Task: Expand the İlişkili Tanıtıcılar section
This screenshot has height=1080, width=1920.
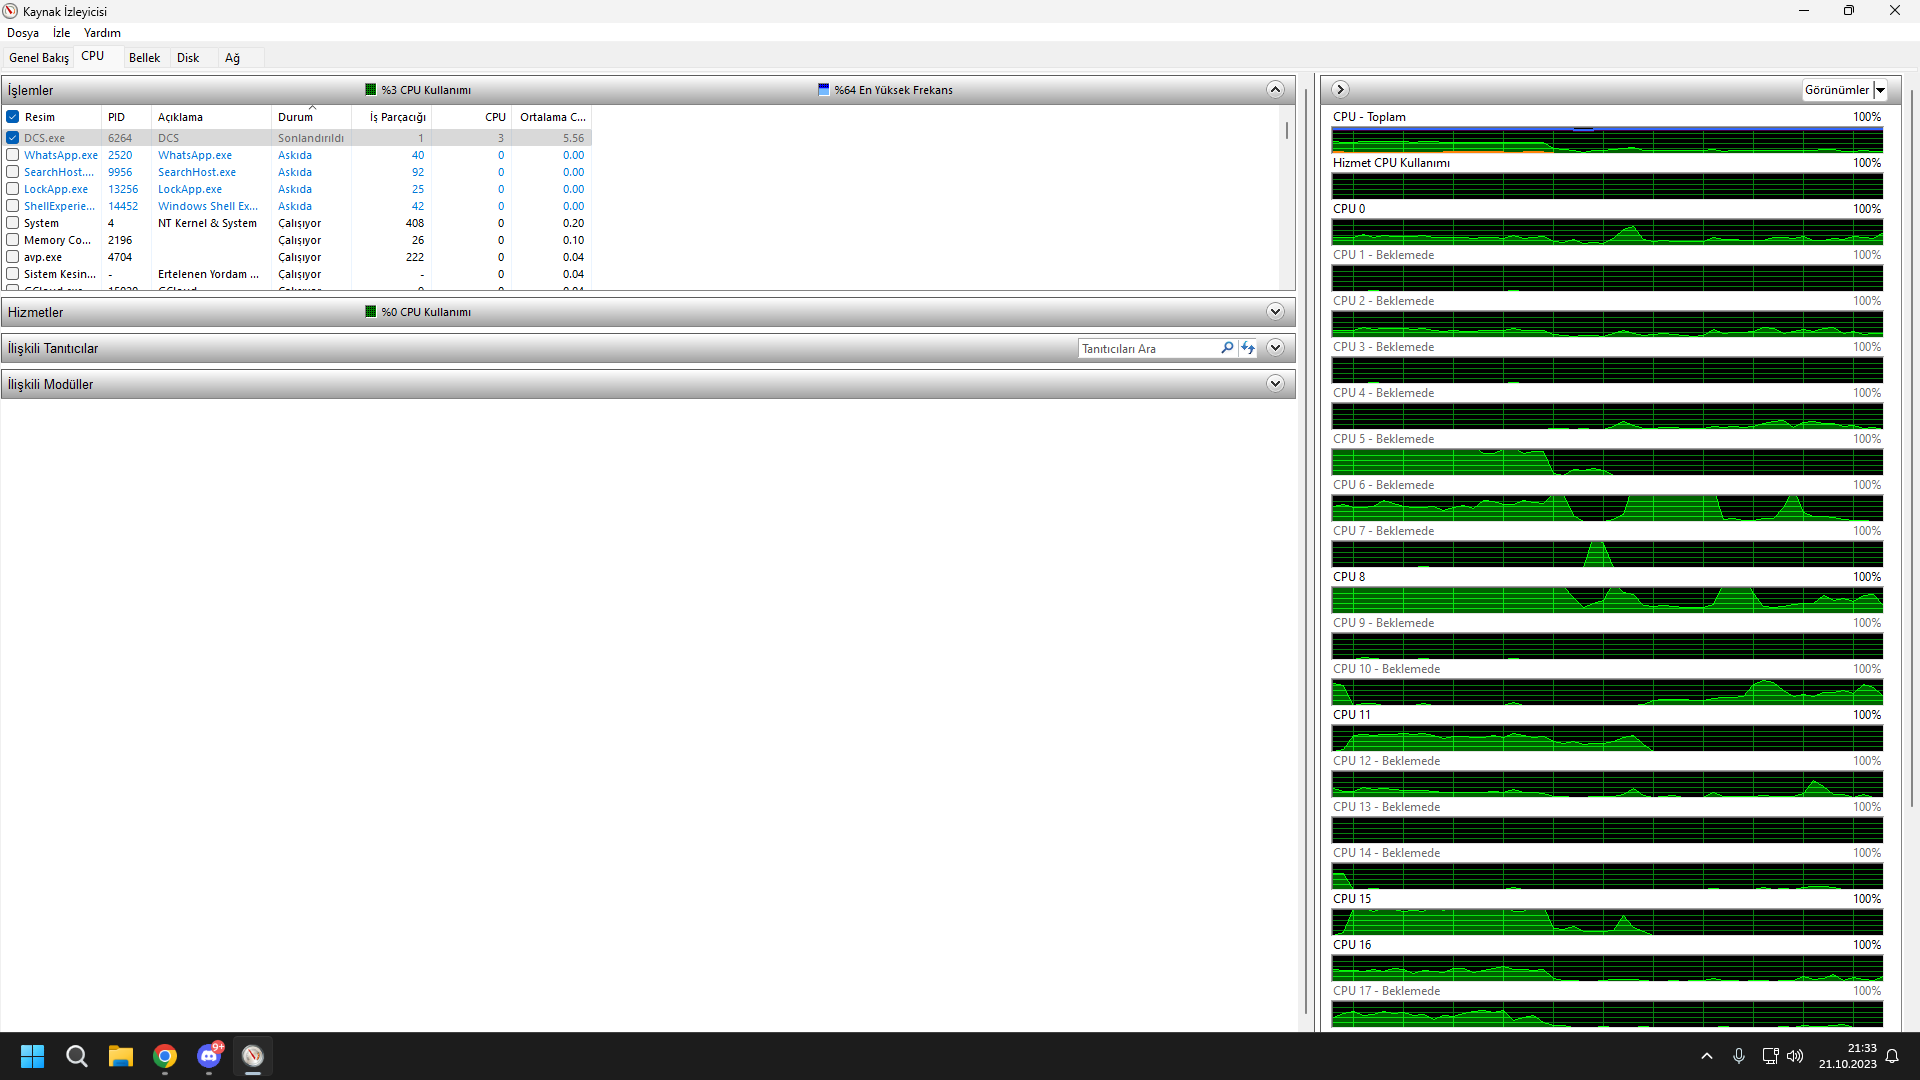Action: [x=1275, y=348]
